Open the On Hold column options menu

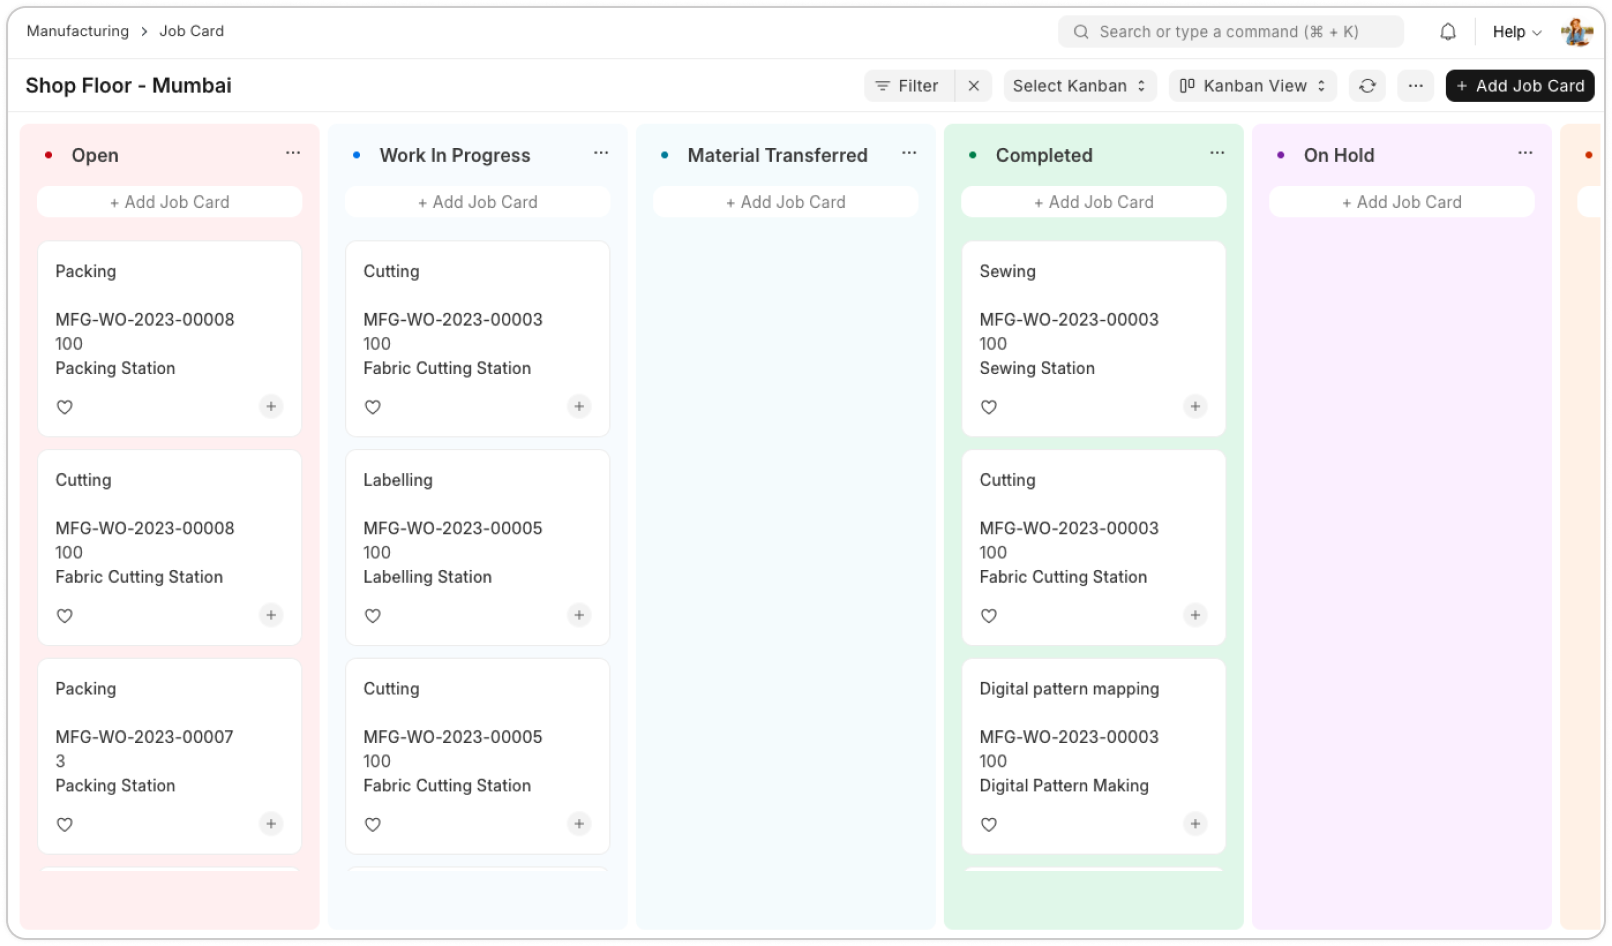click(x=1525, y=153)
